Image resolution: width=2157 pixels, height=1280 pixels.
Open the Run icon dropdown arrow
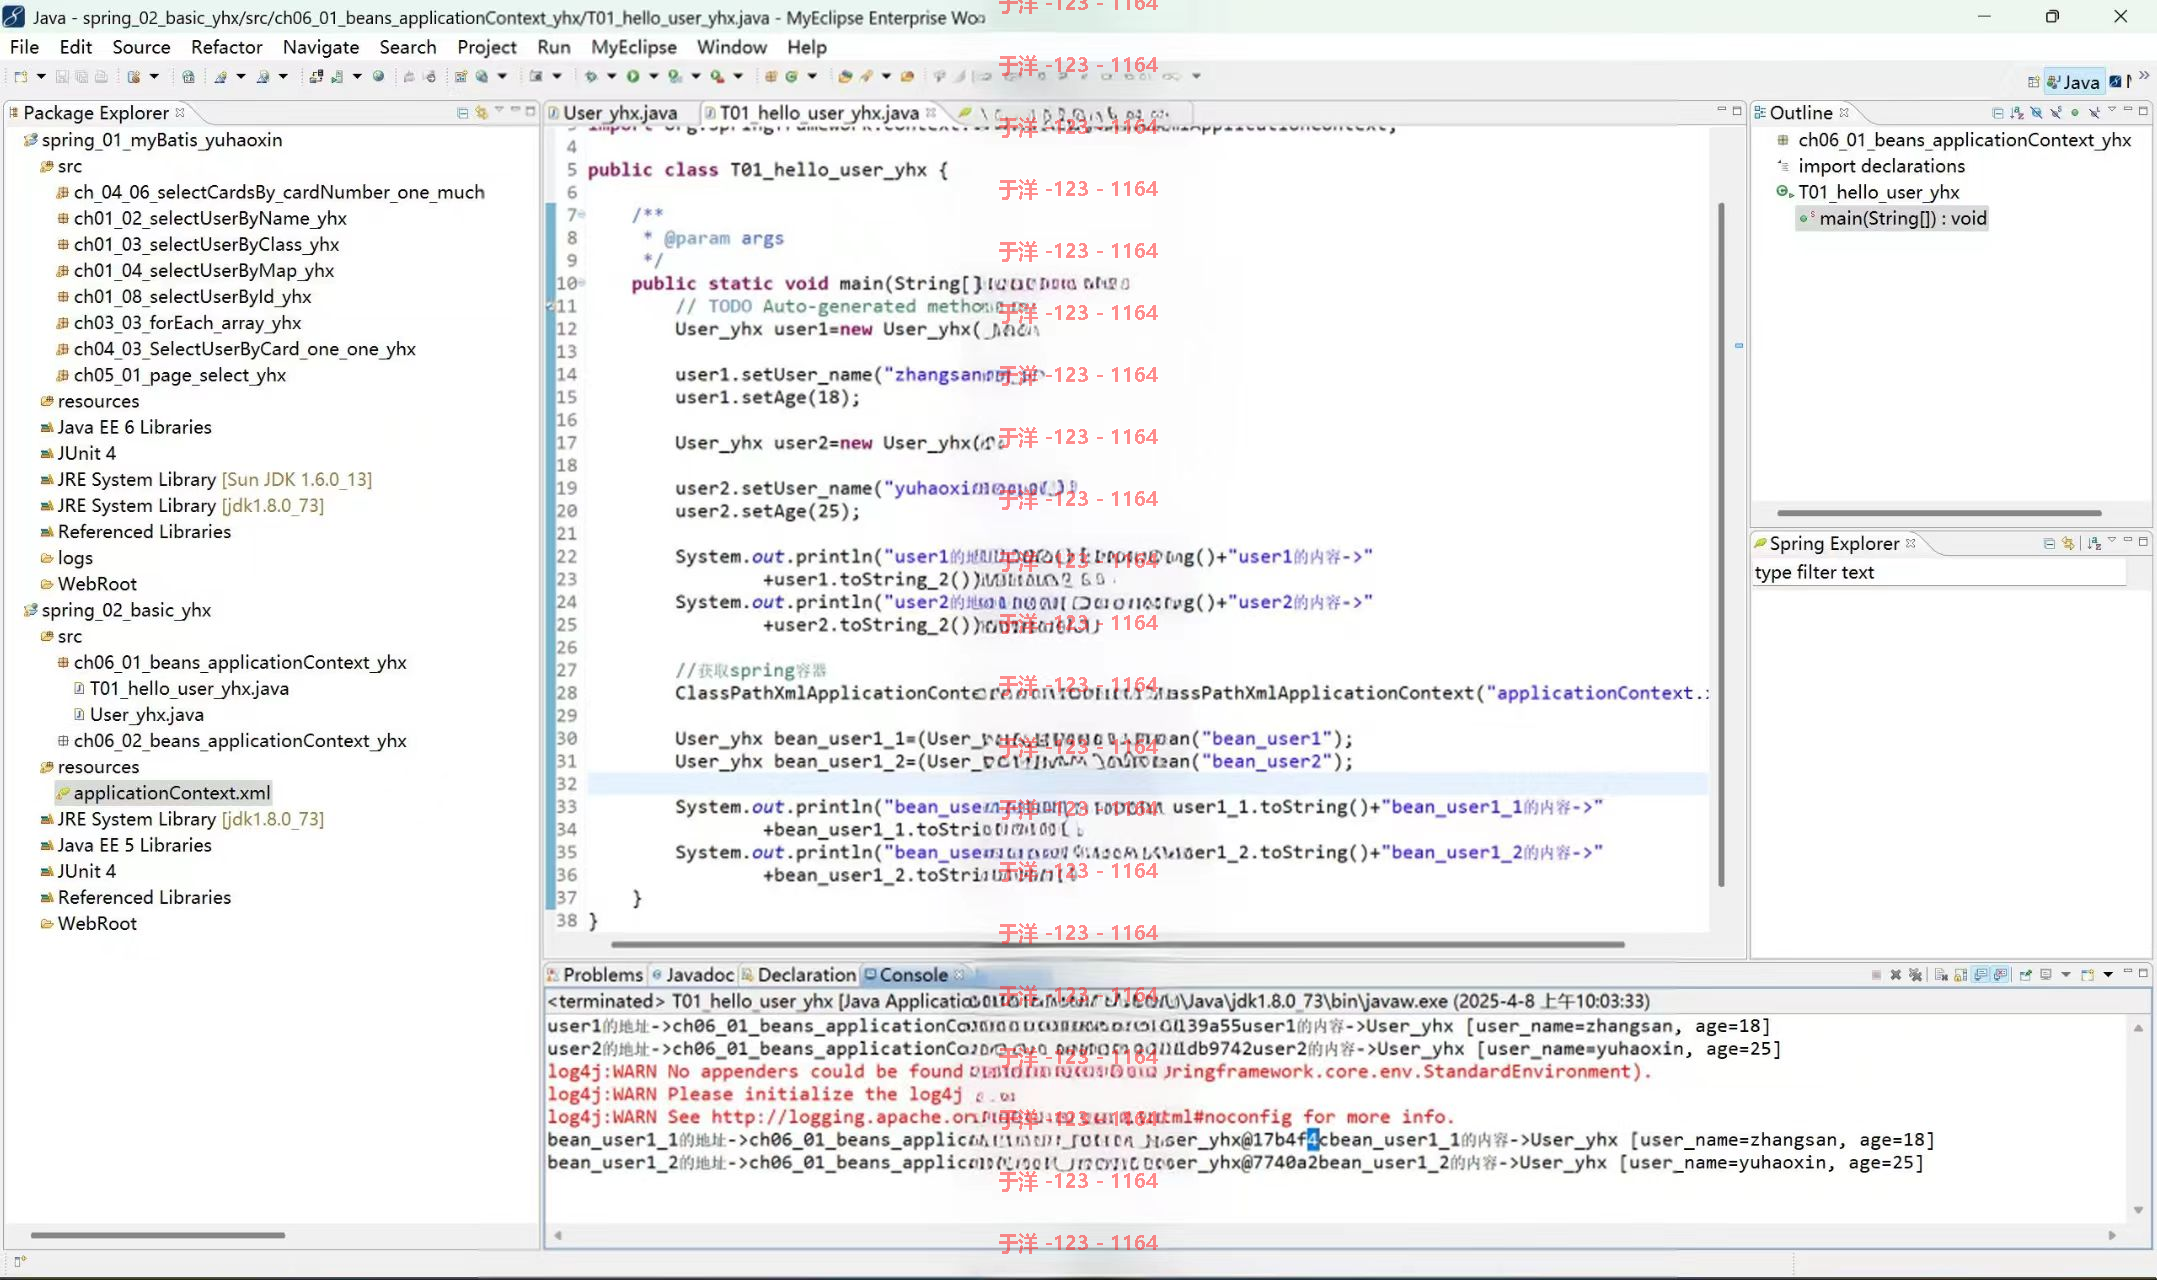[x=653, y=76]
